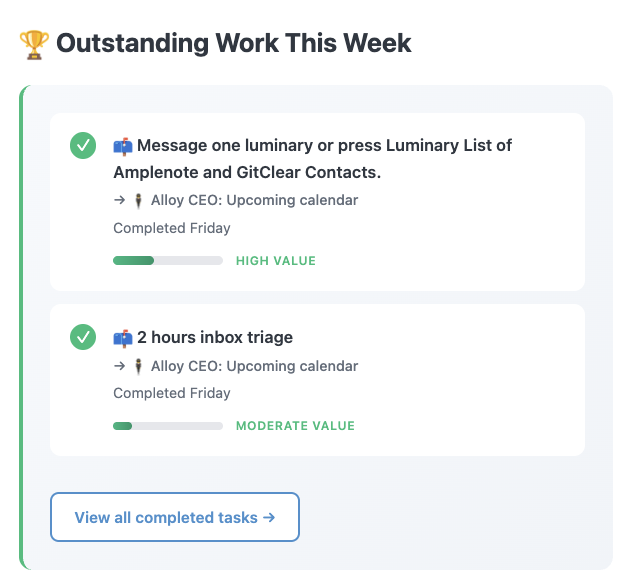
Task: Click the 'MODERATE VALUE' label
Action: point(295,426)
